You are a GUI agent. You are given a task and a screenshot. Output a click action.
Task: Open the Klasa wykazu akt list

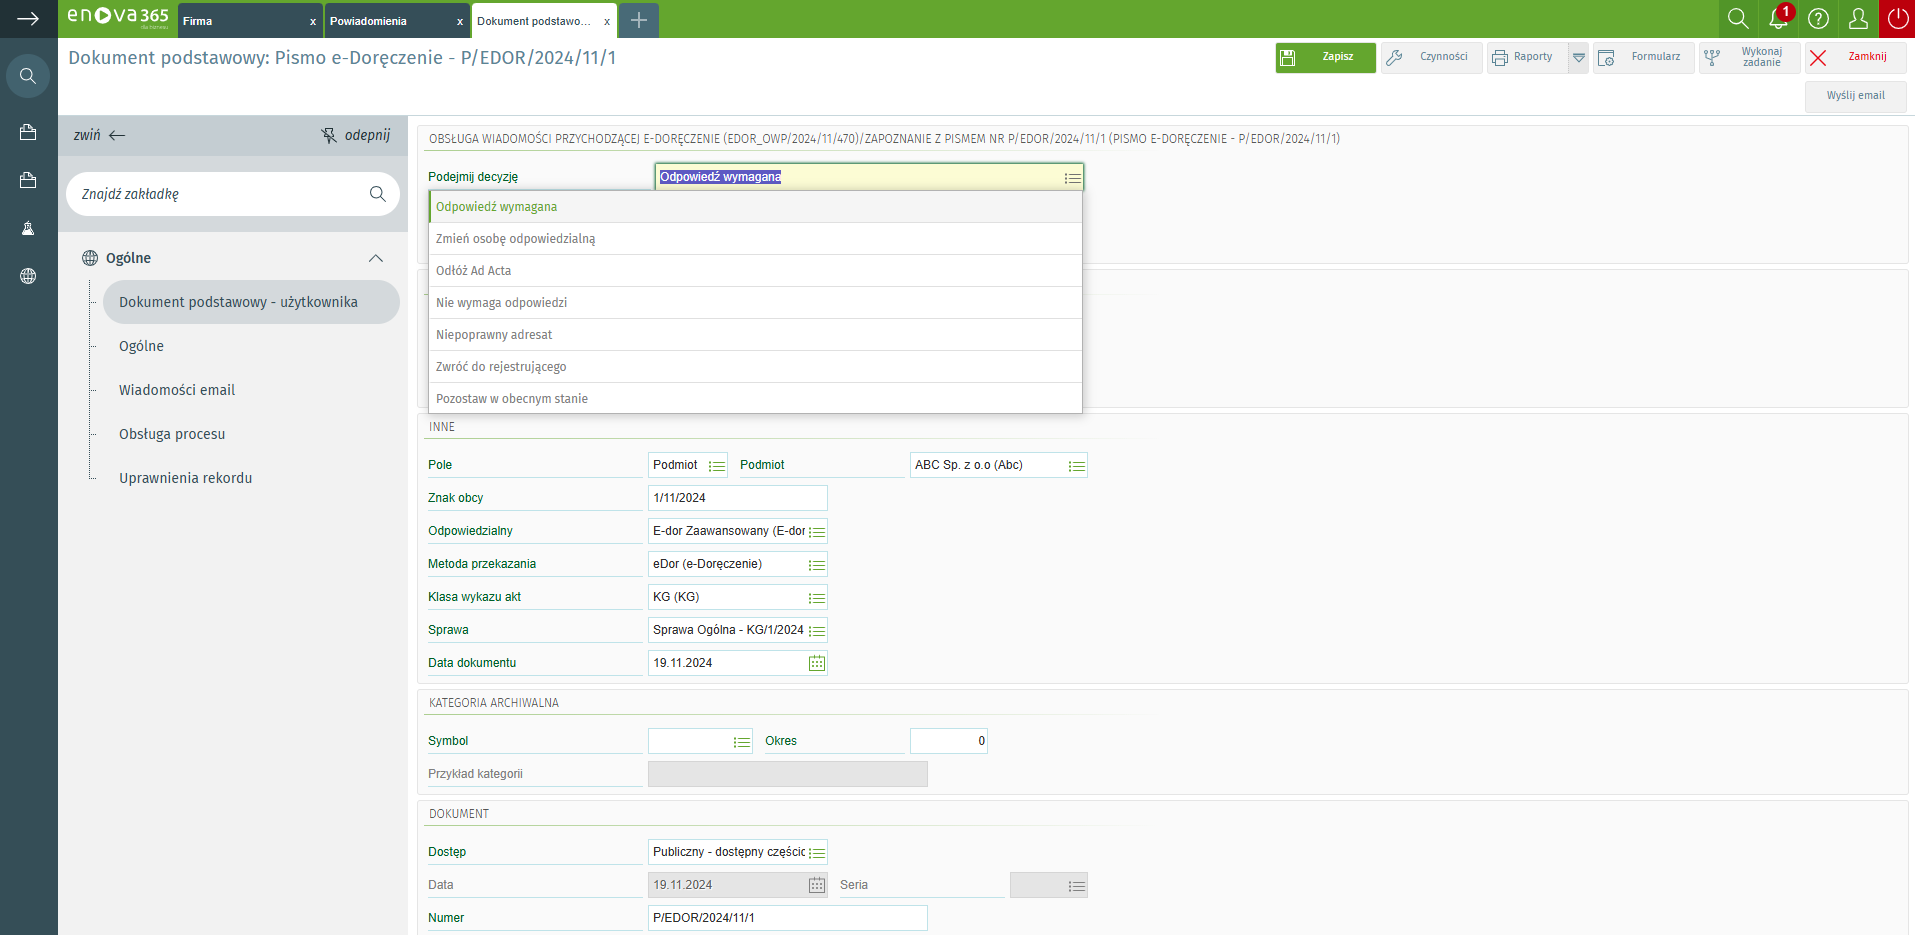[x=817, y=598]
